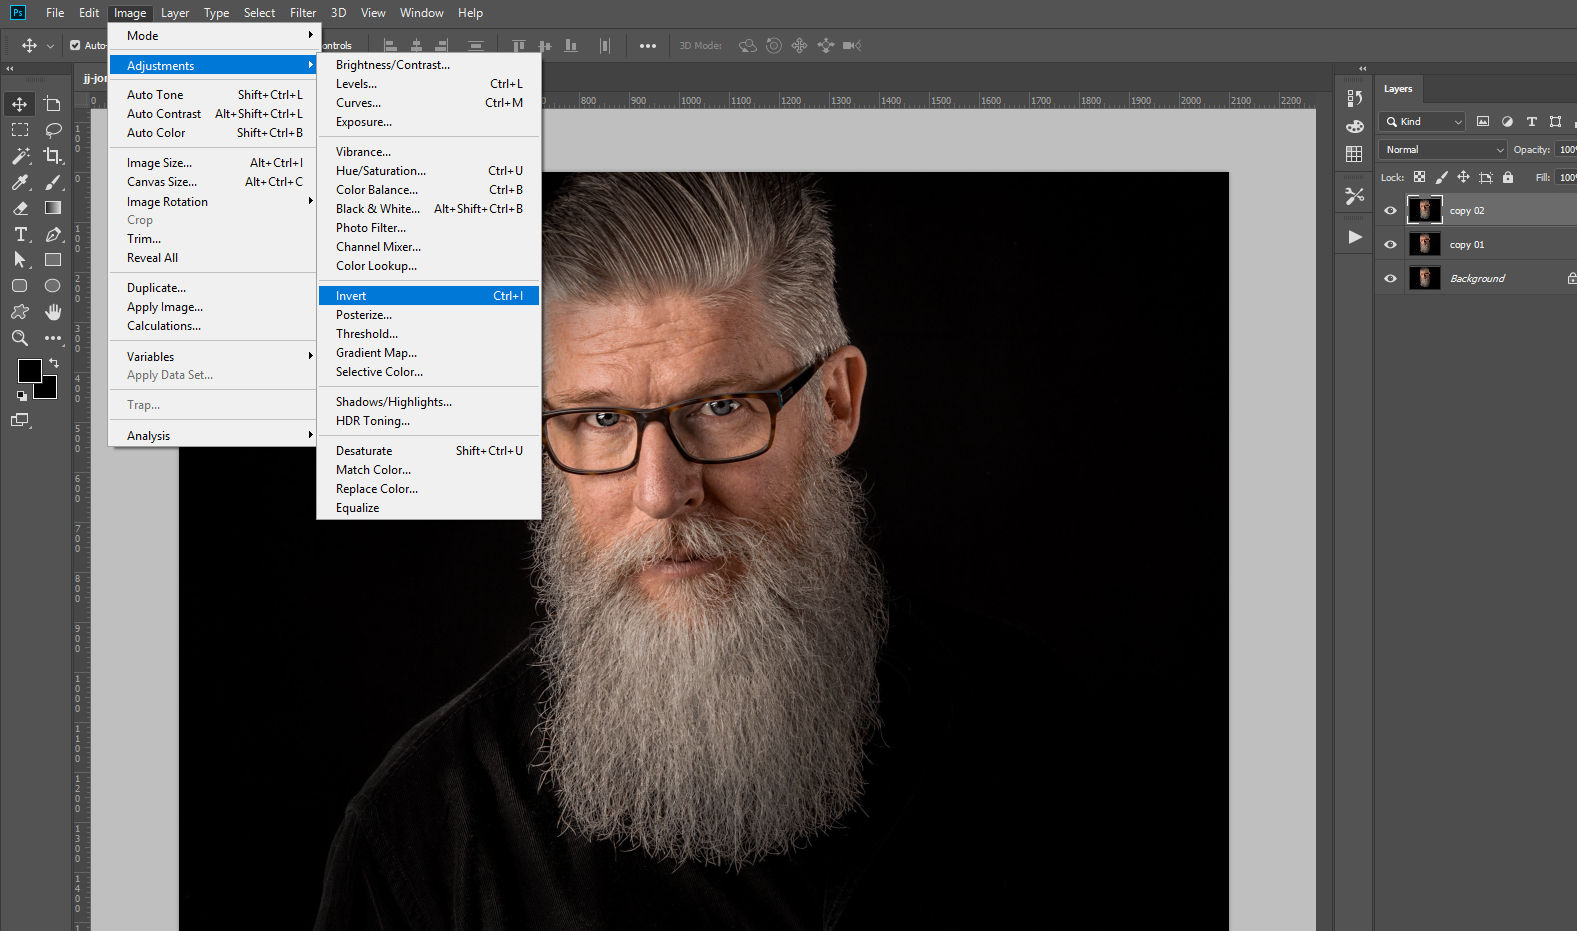The width and height of the screenshot is (1577, 931).
Task: Open the layer filter Kind dropdown
Action: pyautogui.click(x=1423, y=122)
